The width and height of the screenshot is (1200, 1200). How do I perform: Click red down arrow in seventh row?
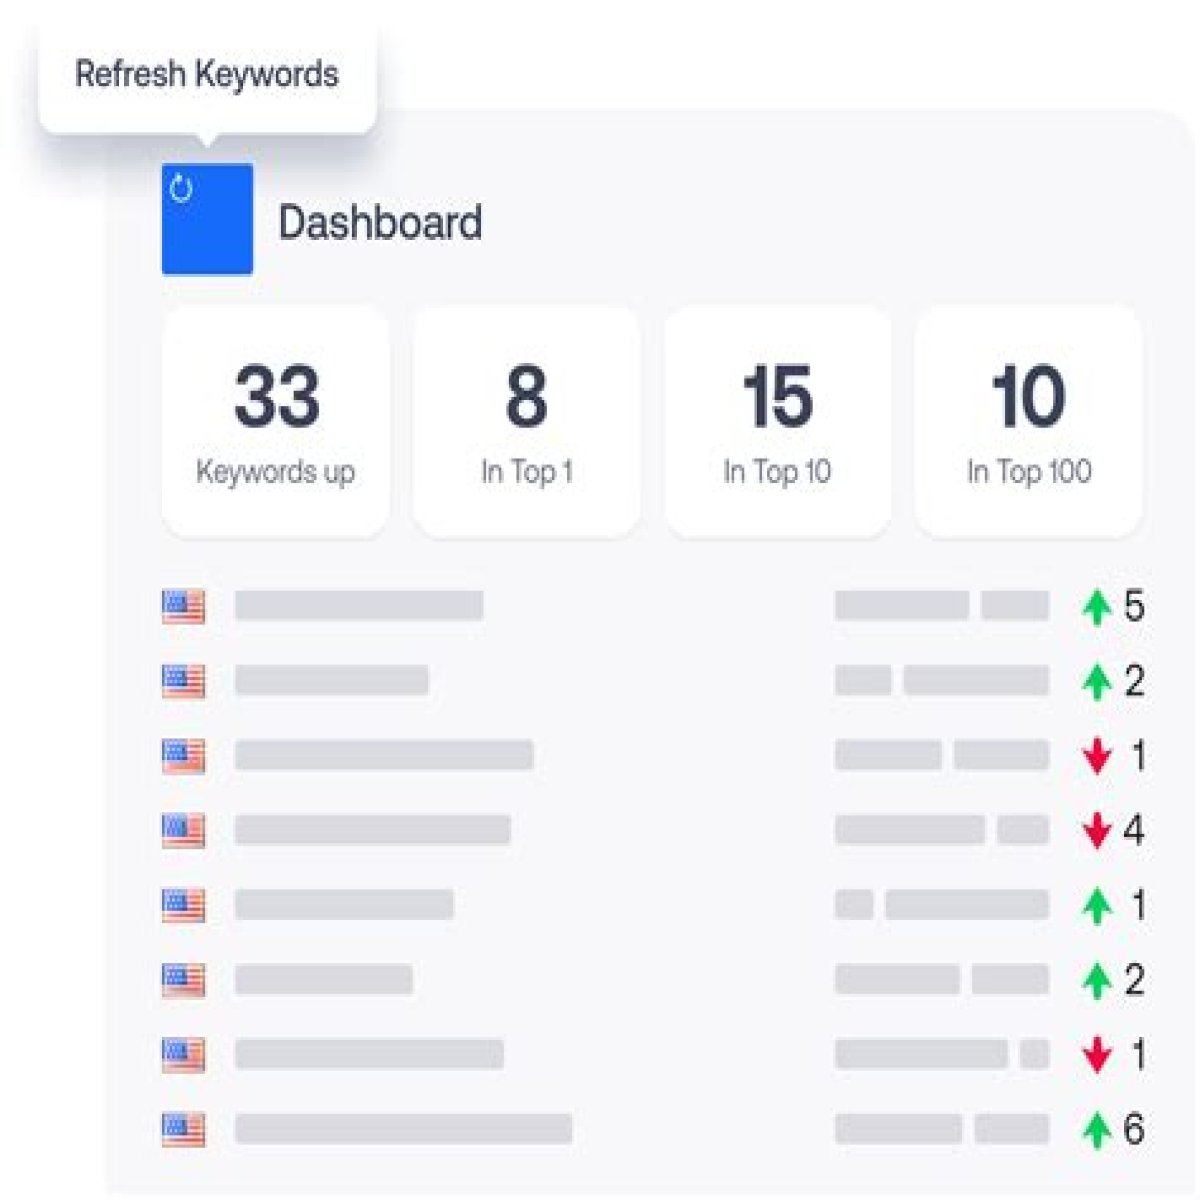(x=1097, y=1055)
